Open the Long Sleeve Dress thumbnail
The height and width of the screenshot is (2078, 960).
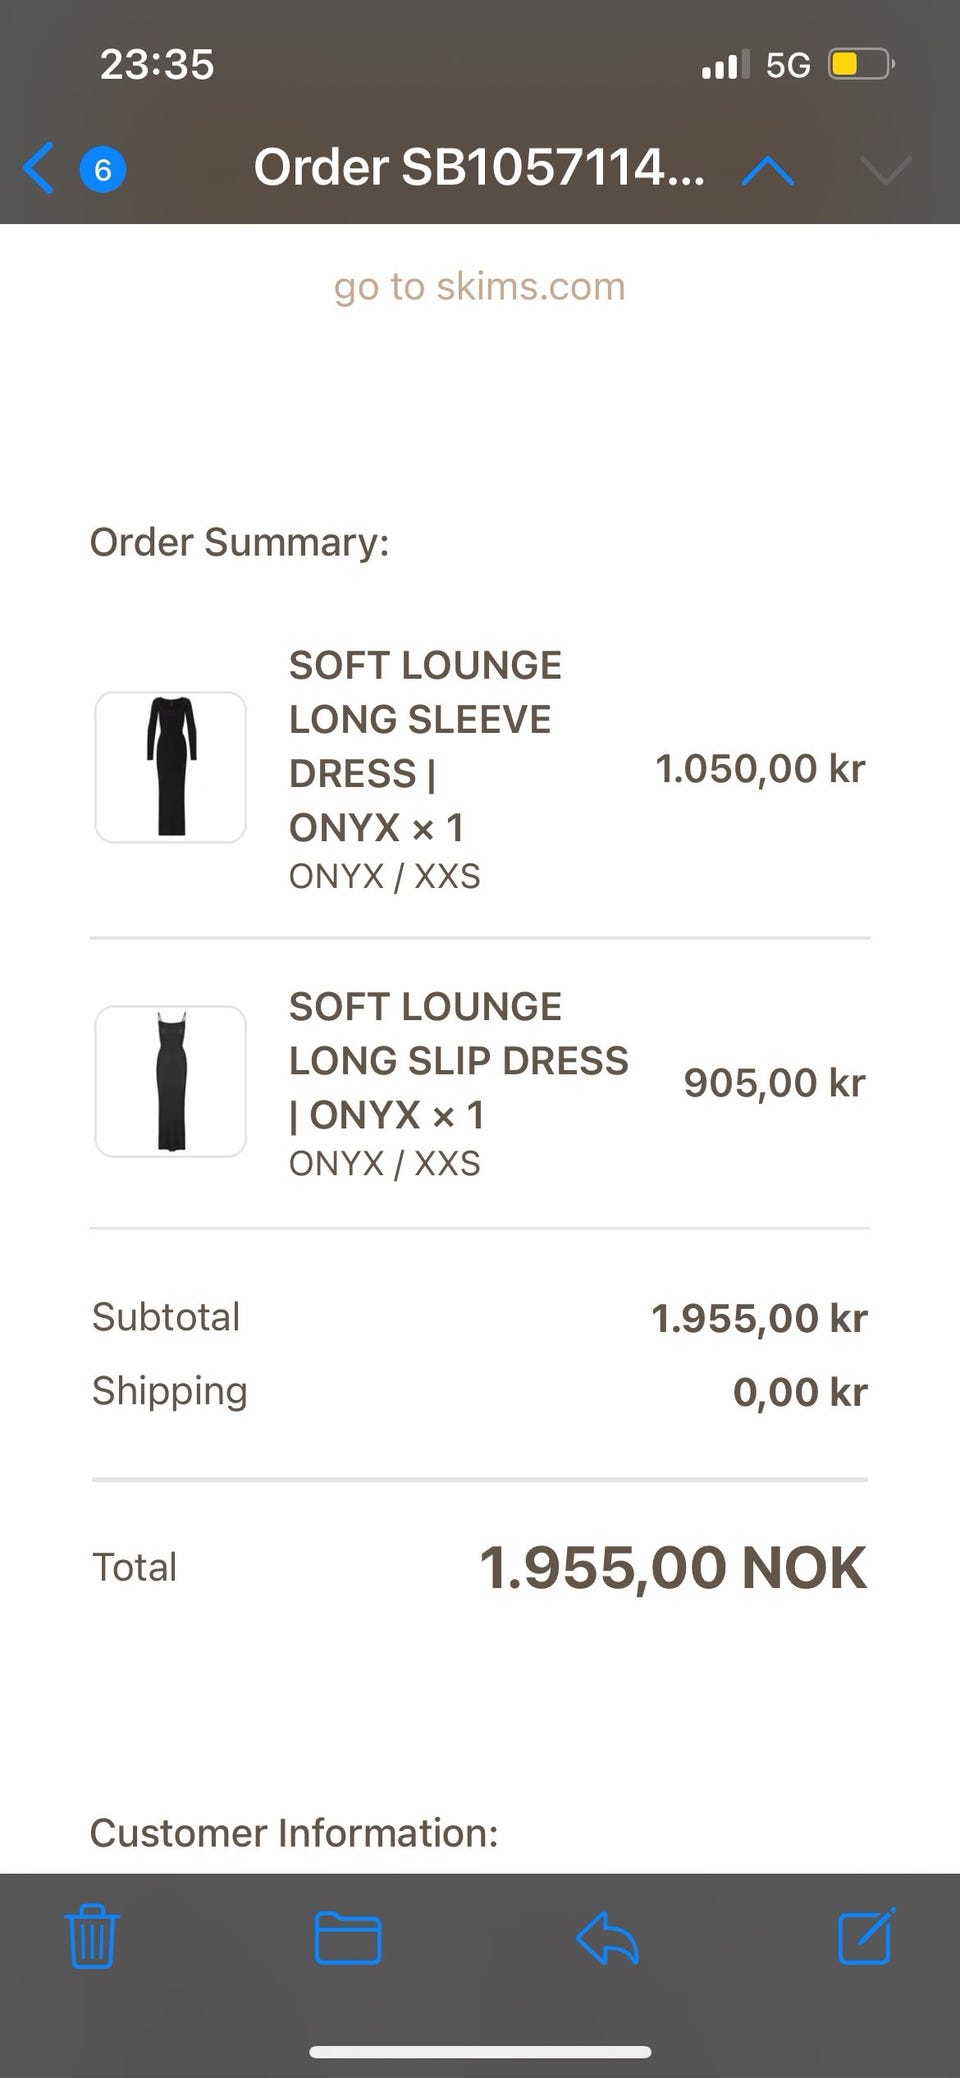(170, 767)
